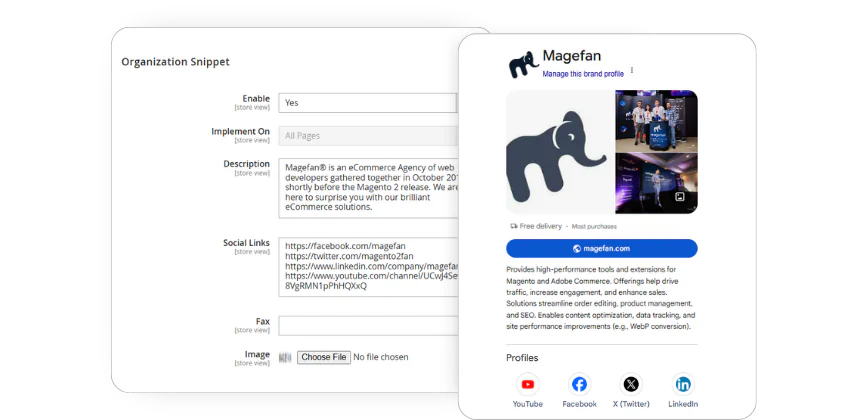Image resolution: width=850 pixels, height=420 pixels.
Task: Click the empty Fax input field
Action: pyautogui.click(x=369, y=326)
